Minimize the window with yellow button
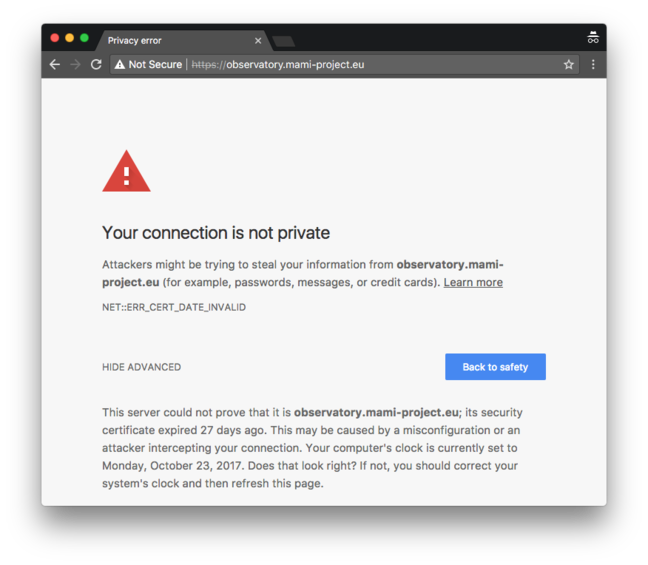The image size is (648, 565). coord(69,38)
